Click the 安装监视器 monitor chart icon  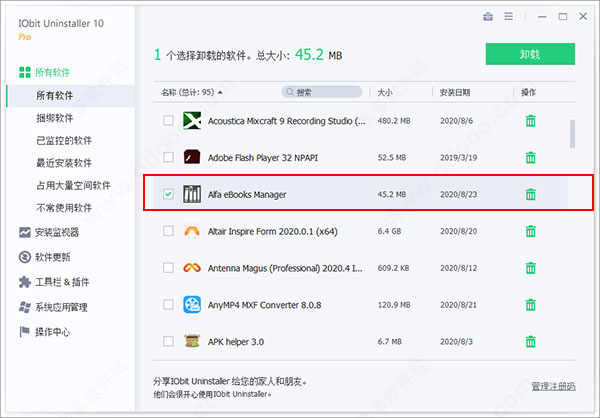coord(25,232)
